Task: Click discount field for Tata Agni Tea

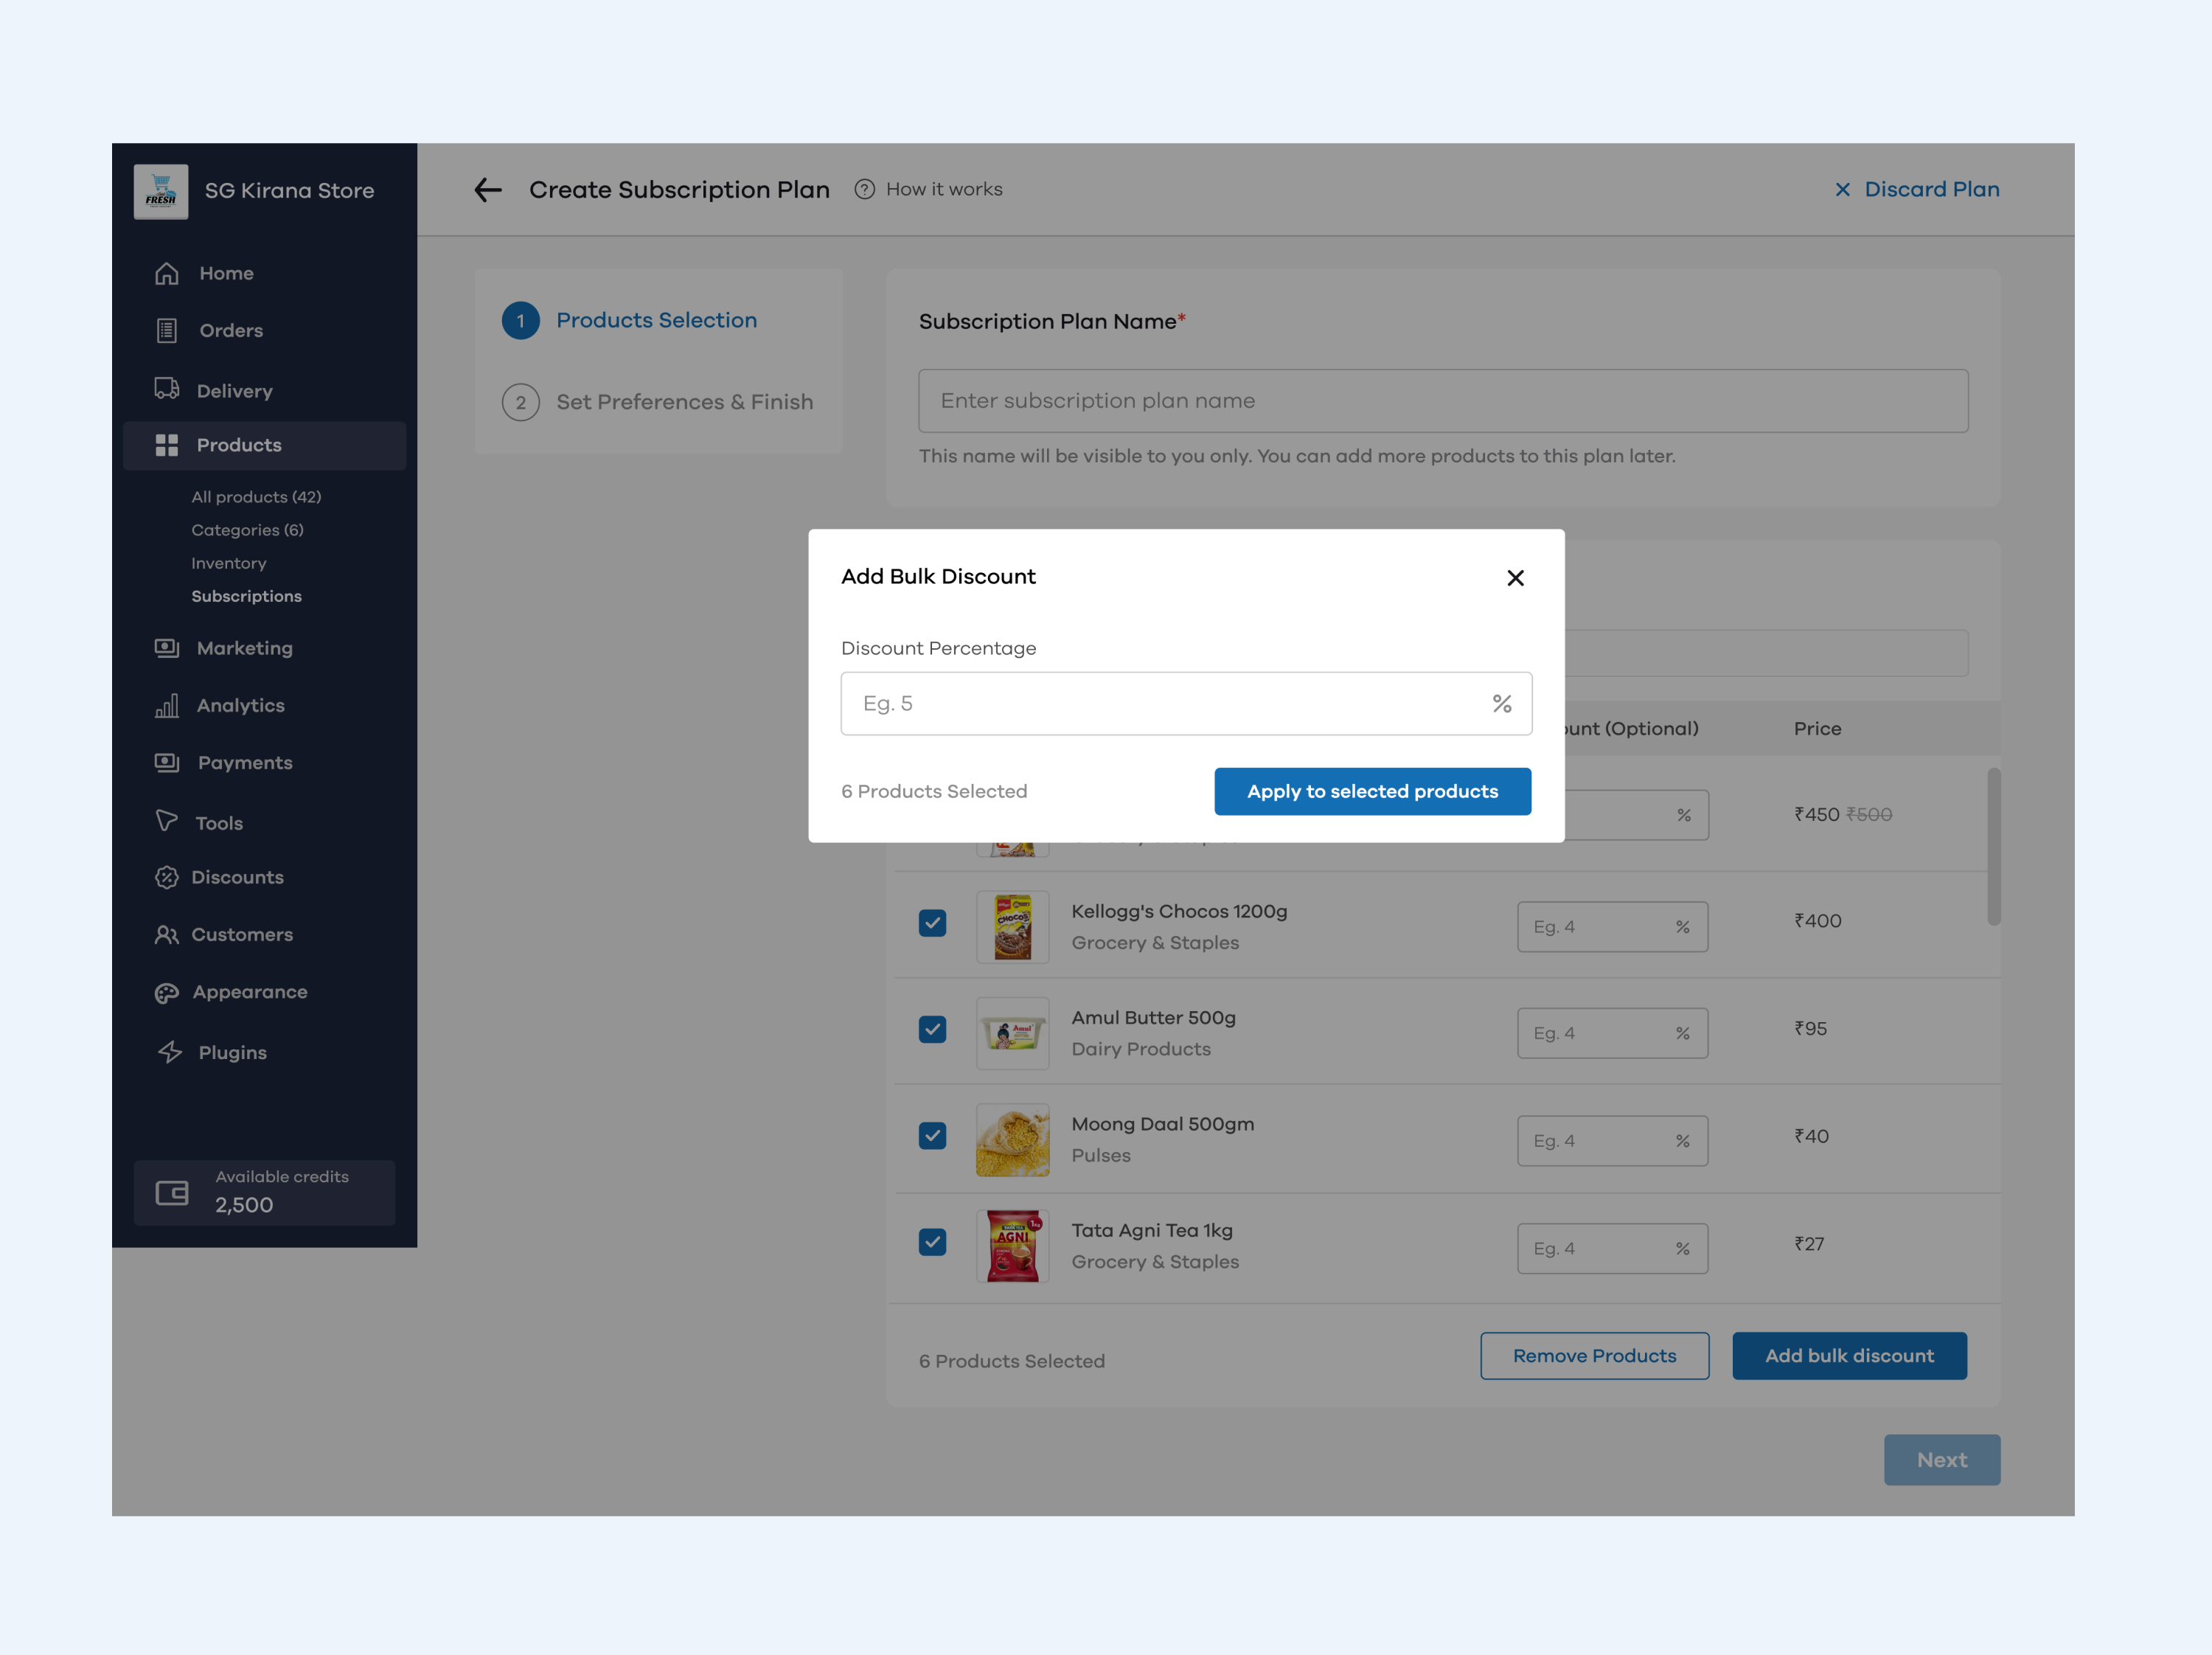Action: [x=1612, y=1249]
